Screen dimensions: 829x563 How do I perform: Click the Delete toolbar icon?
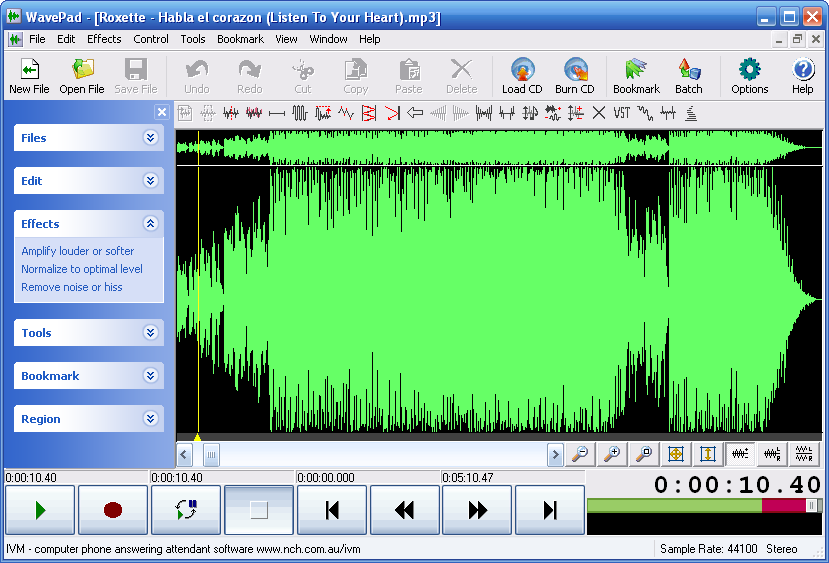(x=462, y=76)
